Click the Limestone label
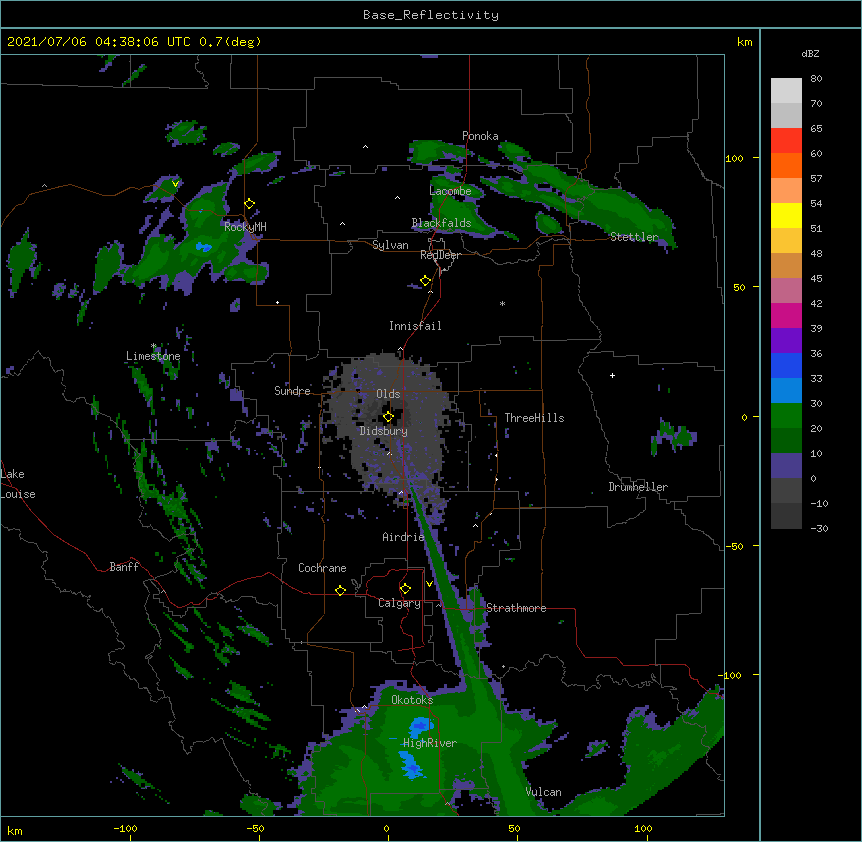This screenshot has height=842, width=862. coord(153,356)
